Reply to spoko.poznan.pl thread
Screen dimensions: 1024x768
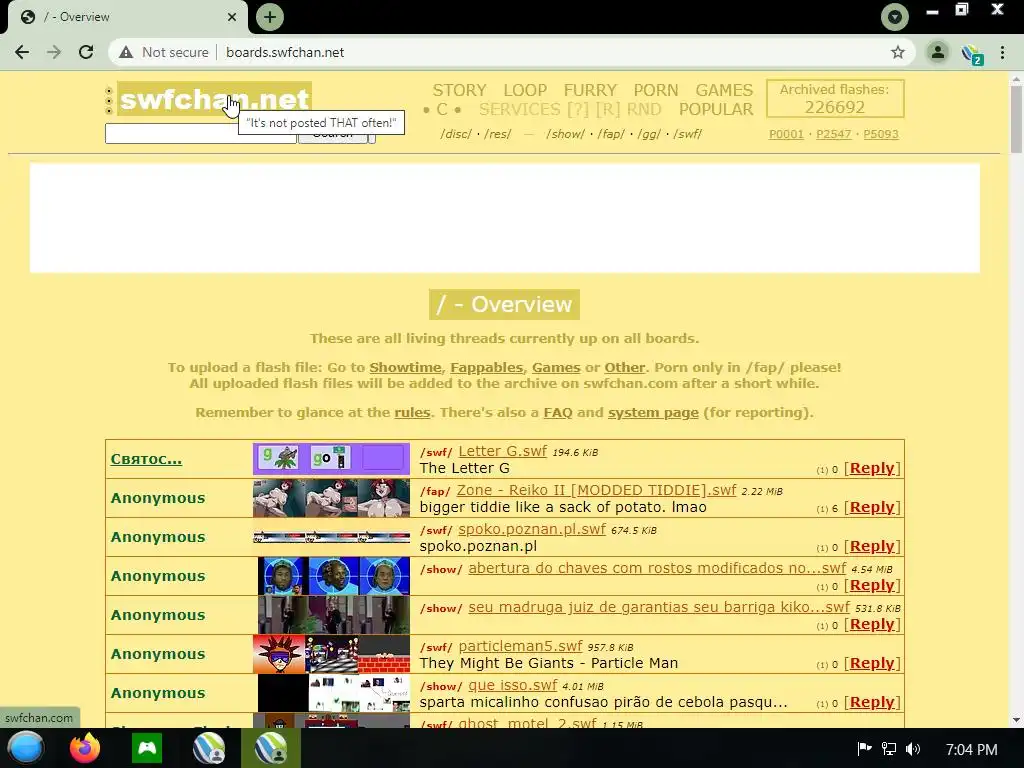click(872, 546)
